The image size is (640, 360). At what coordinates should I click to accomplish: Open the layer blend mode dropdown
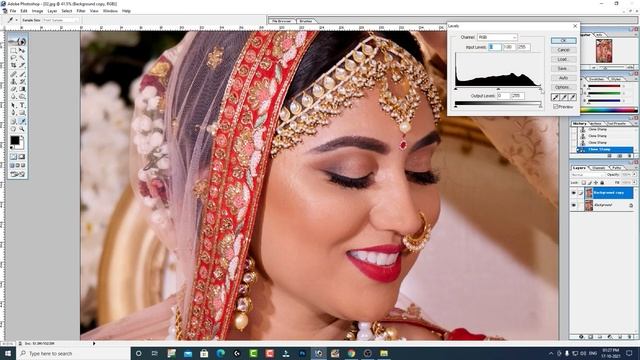click(588, 174)
